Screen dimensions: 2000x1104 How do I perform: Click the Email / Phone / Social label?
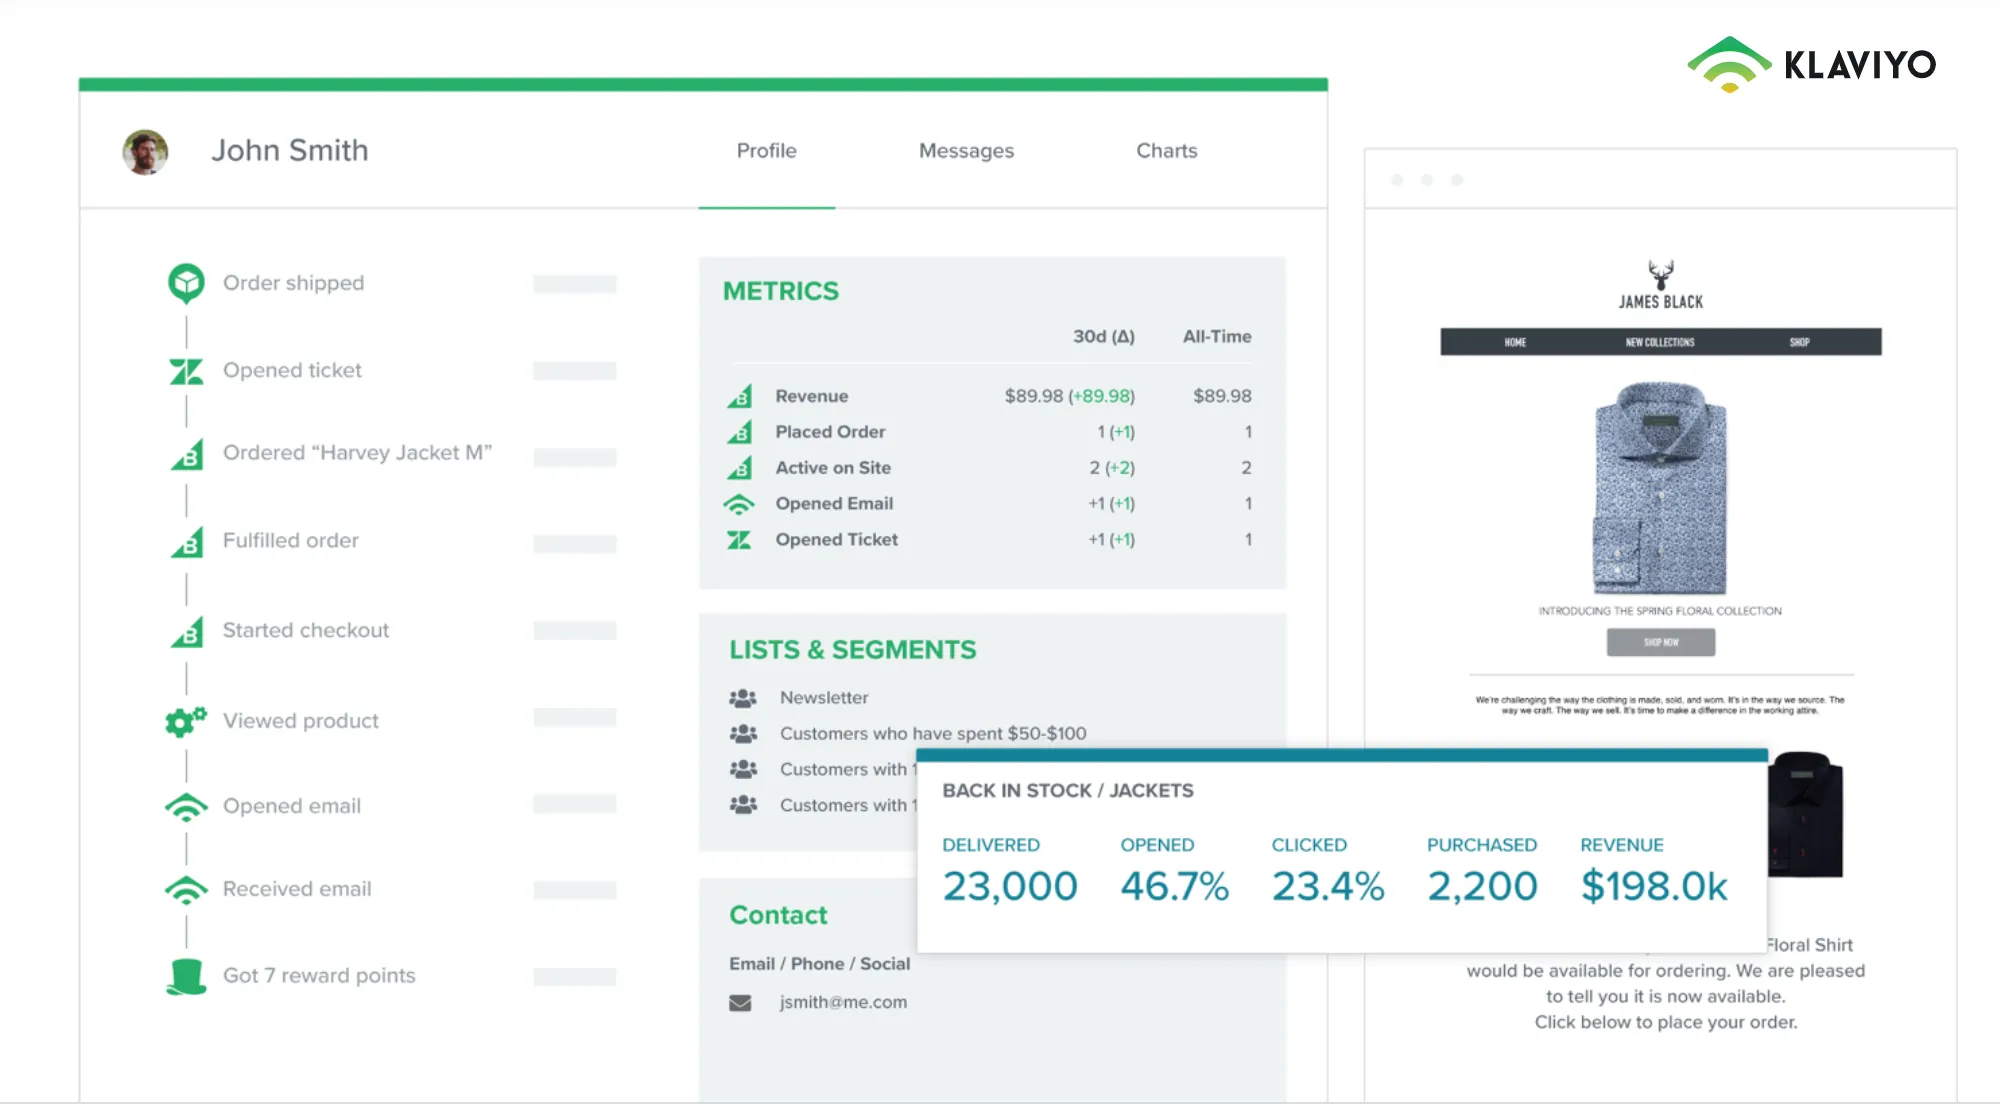pos(819,964)
